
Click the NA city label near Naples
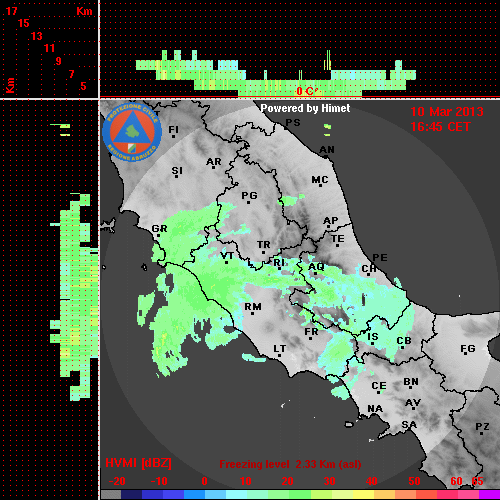pyautogui.click(x=375, y=409)
